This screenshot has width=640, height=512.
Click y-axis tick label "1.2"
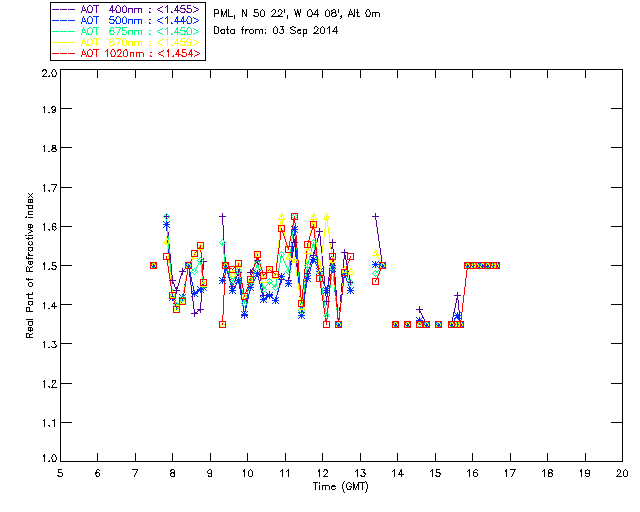(x=49, y=384)
